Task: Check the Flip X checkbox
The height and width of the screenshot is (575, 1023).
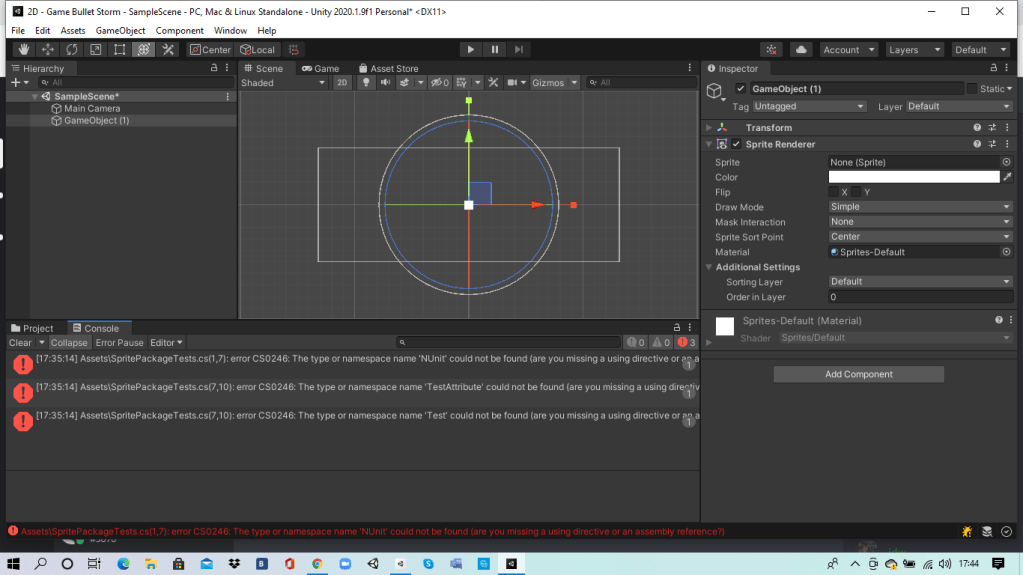Action: (834, 192)
